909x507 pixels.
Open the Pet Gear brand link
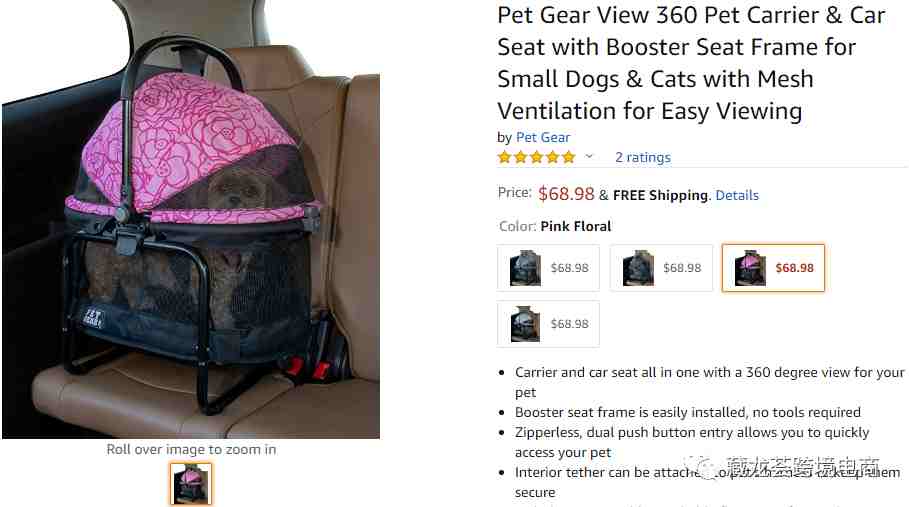pyautogui.click(x=543, y=137)
